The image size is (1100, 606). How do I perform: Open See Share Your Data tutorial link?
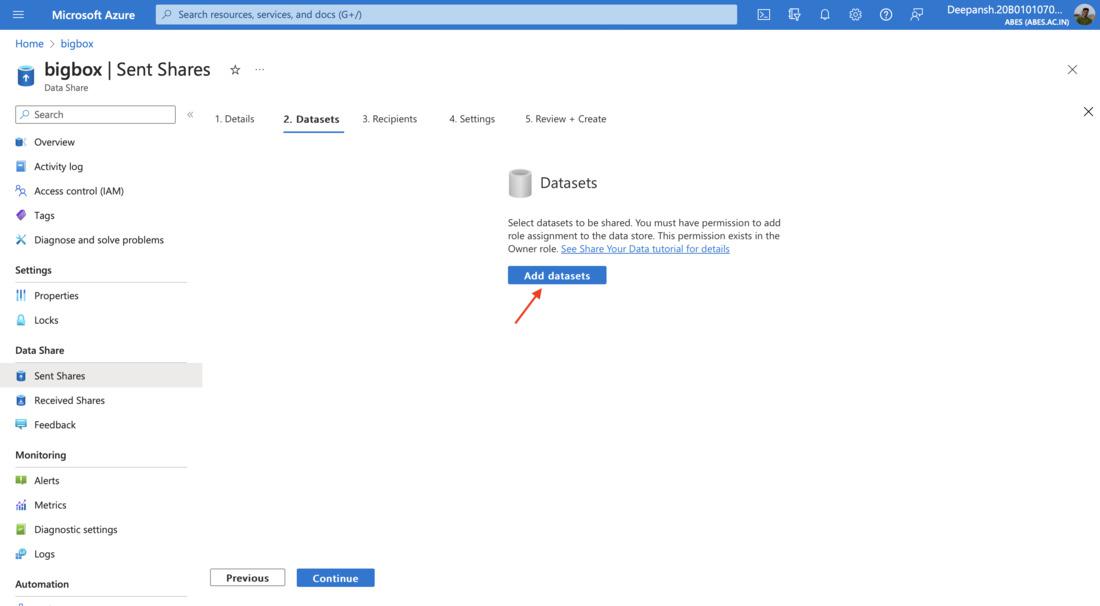645,249
